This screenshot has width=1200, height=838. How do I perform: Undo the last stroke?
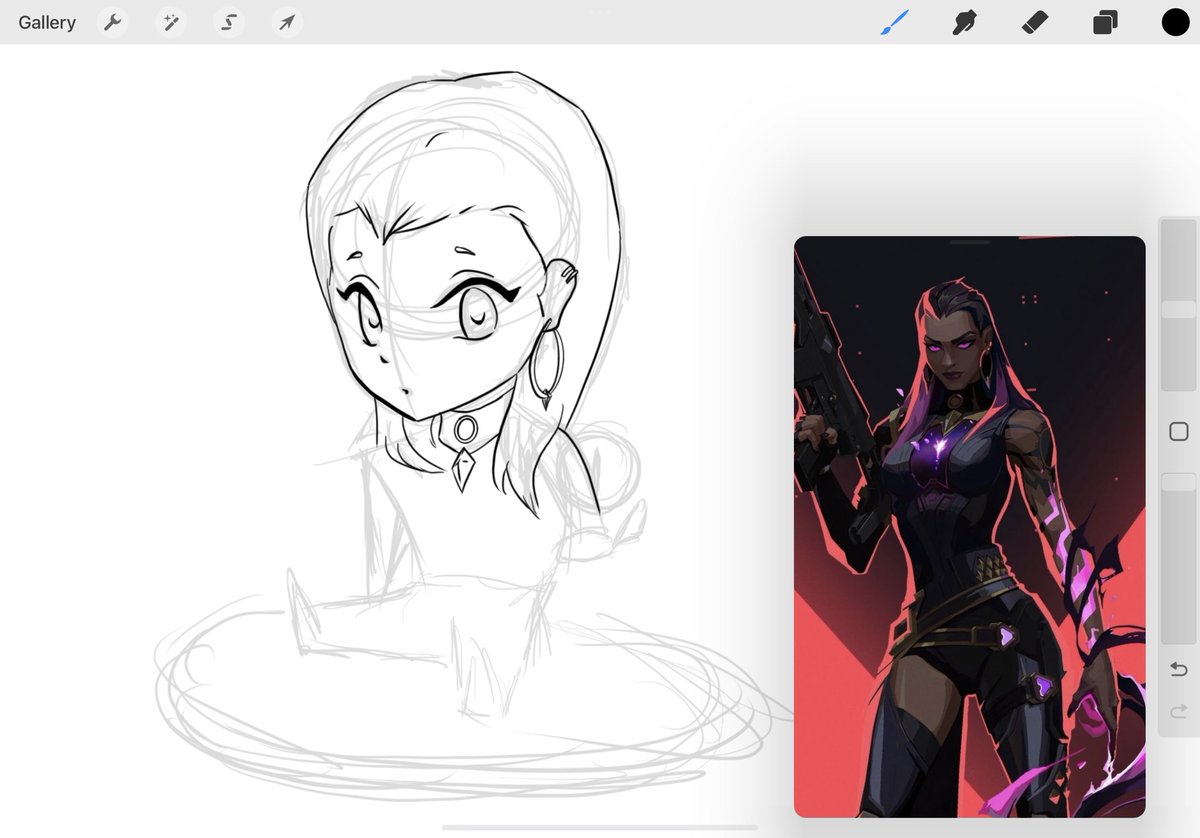(1178, 669)
